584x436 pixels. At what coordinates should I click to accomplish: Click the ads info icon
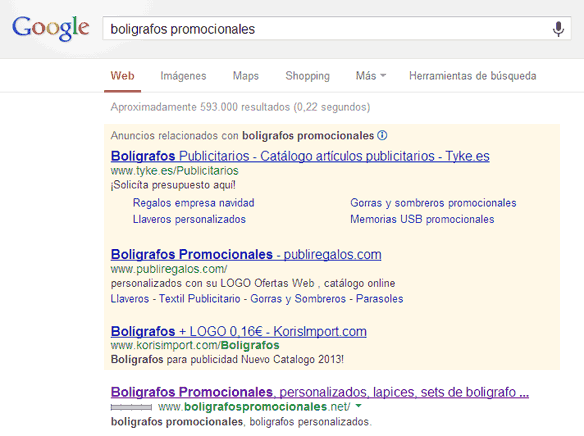(382, 135)
